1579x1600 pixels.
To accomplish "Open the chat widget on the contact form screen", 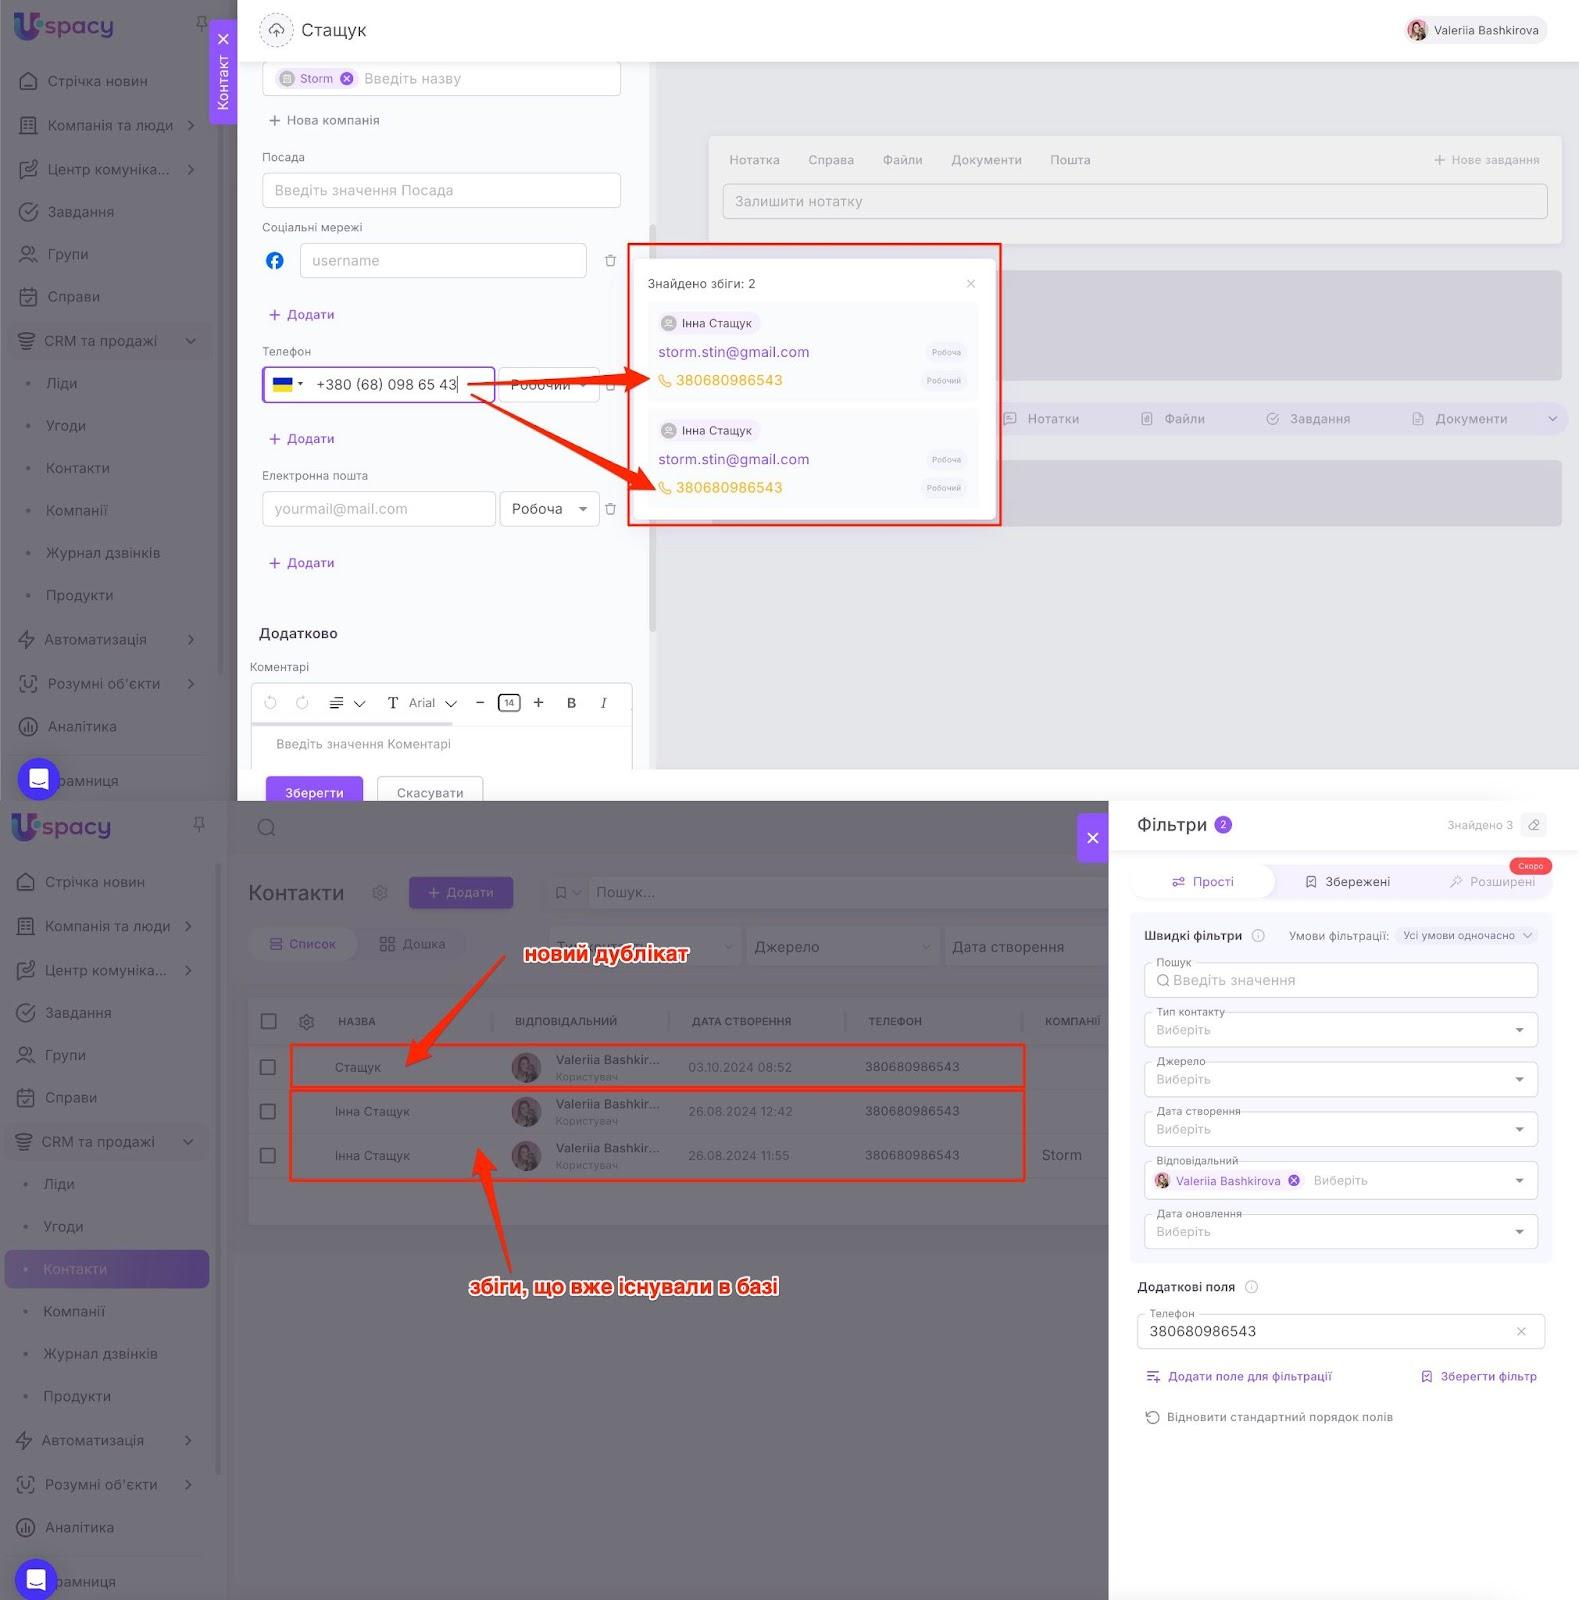I will pyautogui.click(x=38, y=779).
